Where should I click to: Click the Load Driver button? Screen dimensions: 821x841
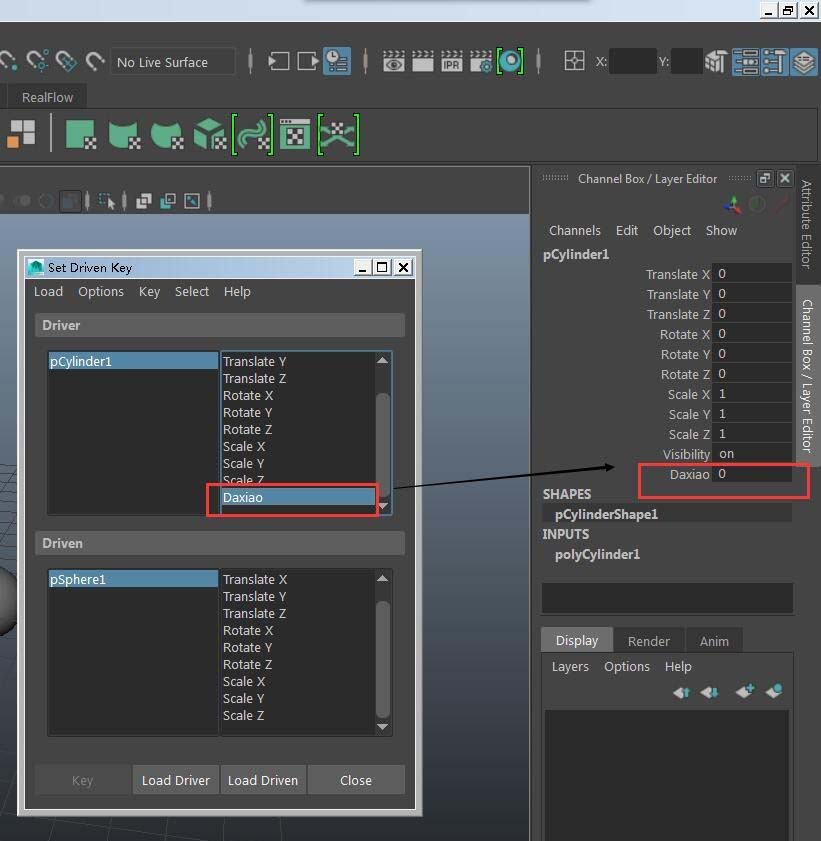176,780
